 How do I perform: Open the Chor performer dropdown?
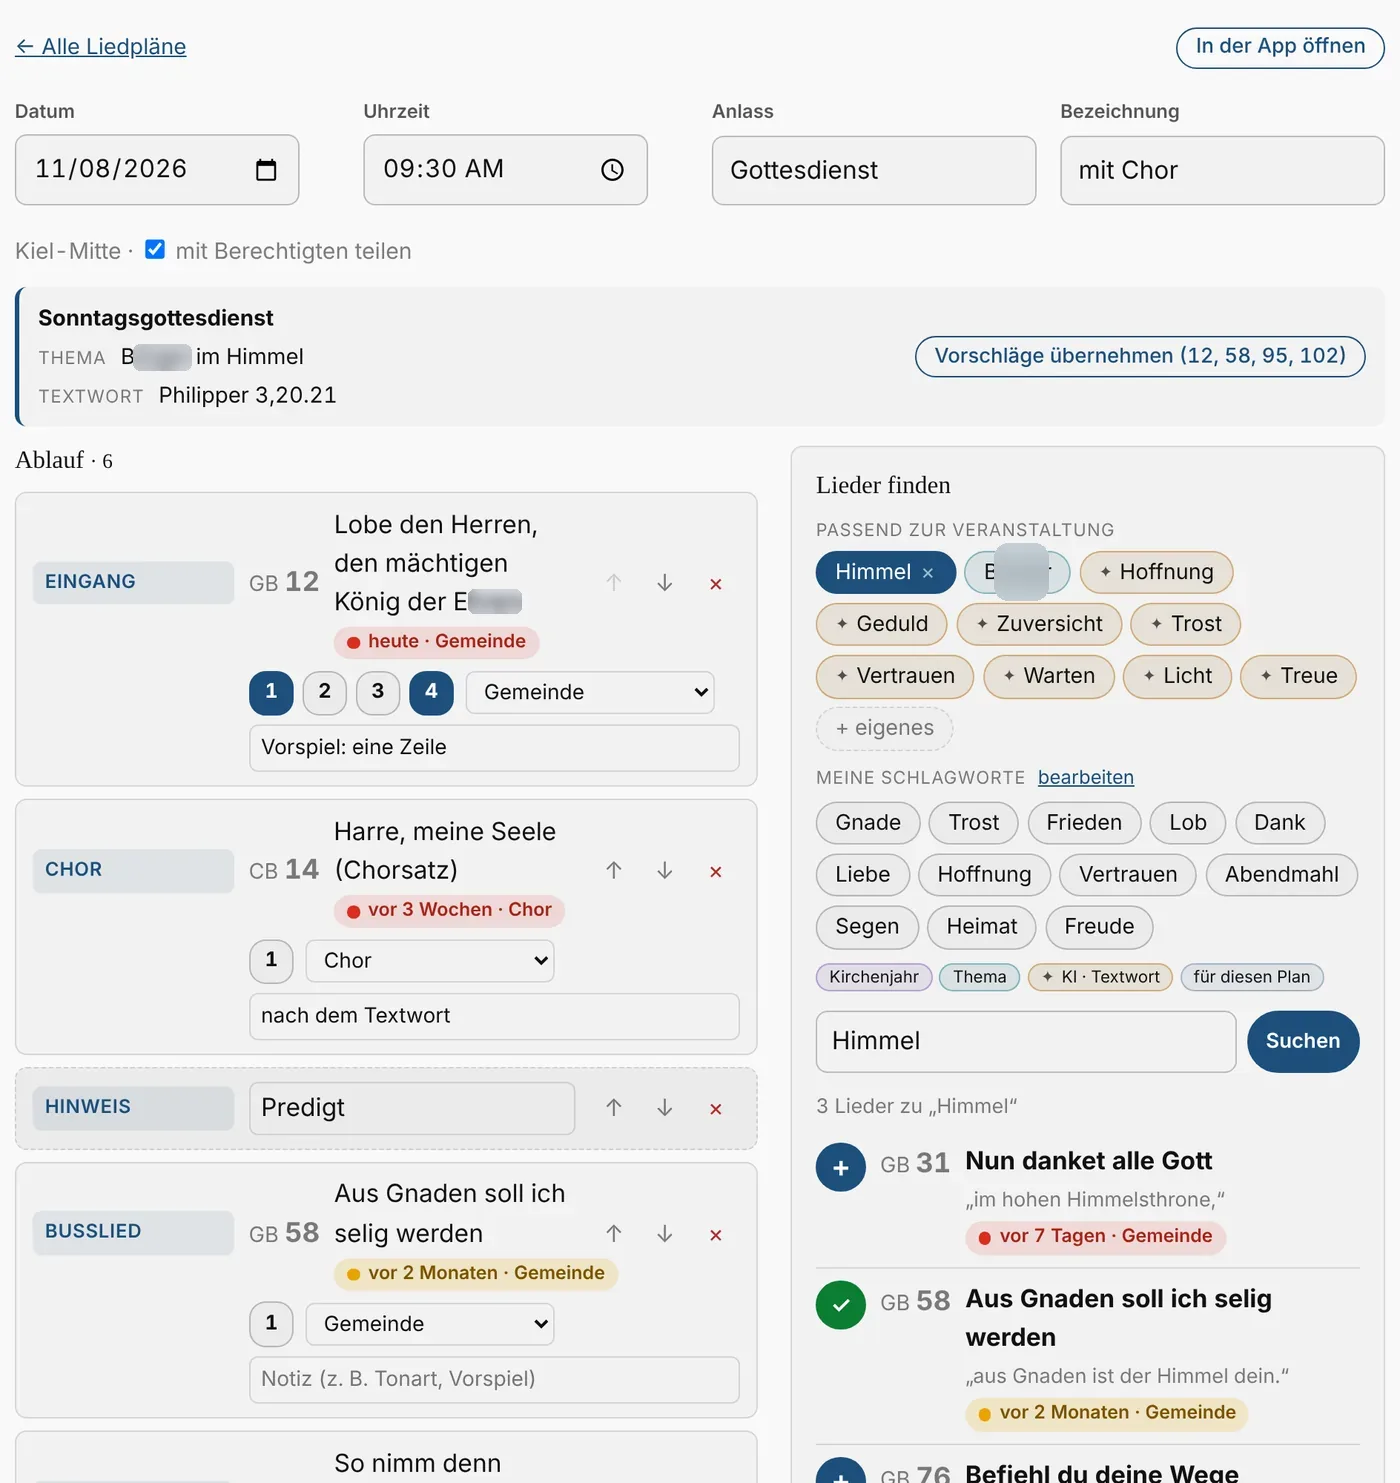[430, 961]
